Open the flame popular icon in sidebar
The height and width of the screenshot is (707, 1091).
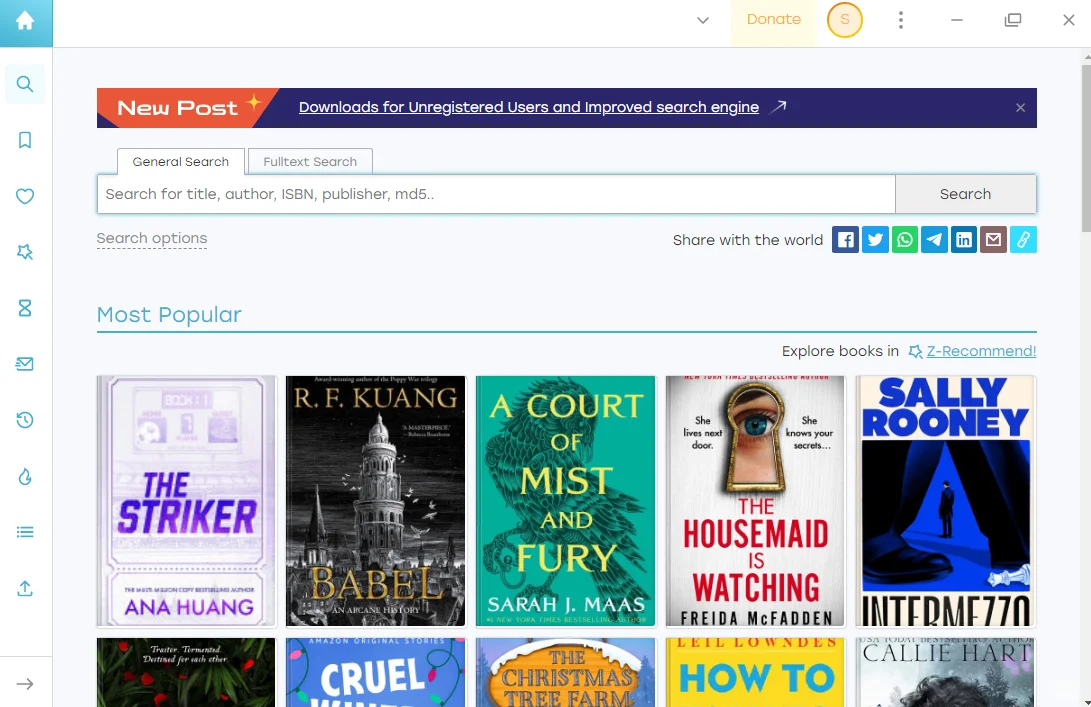(25, 477)
